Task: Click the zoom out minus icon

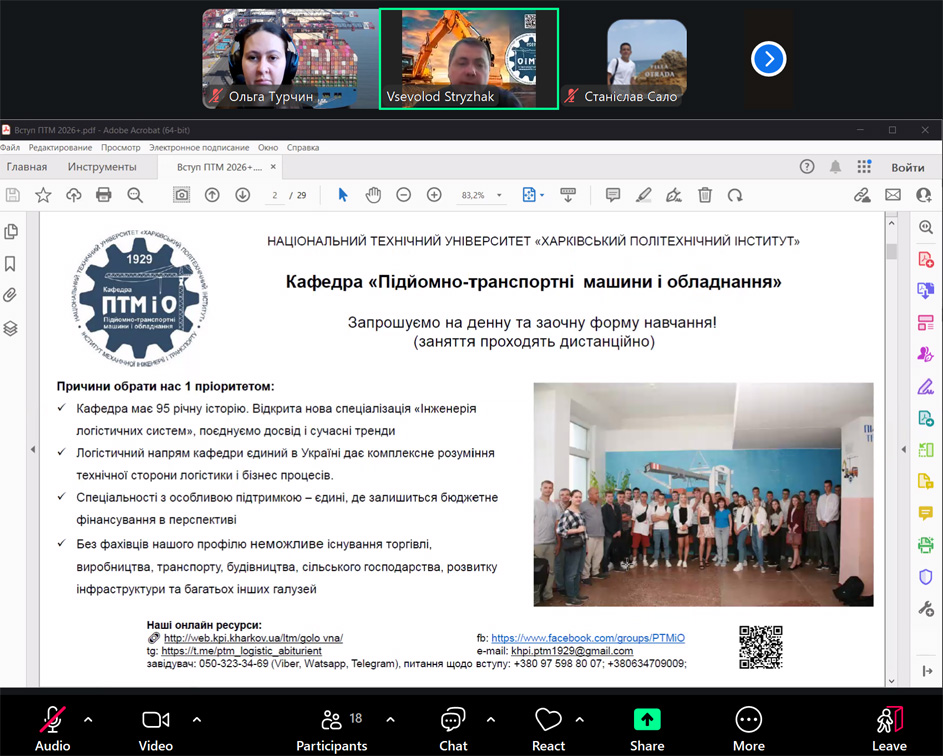Action: click(403, 195)
